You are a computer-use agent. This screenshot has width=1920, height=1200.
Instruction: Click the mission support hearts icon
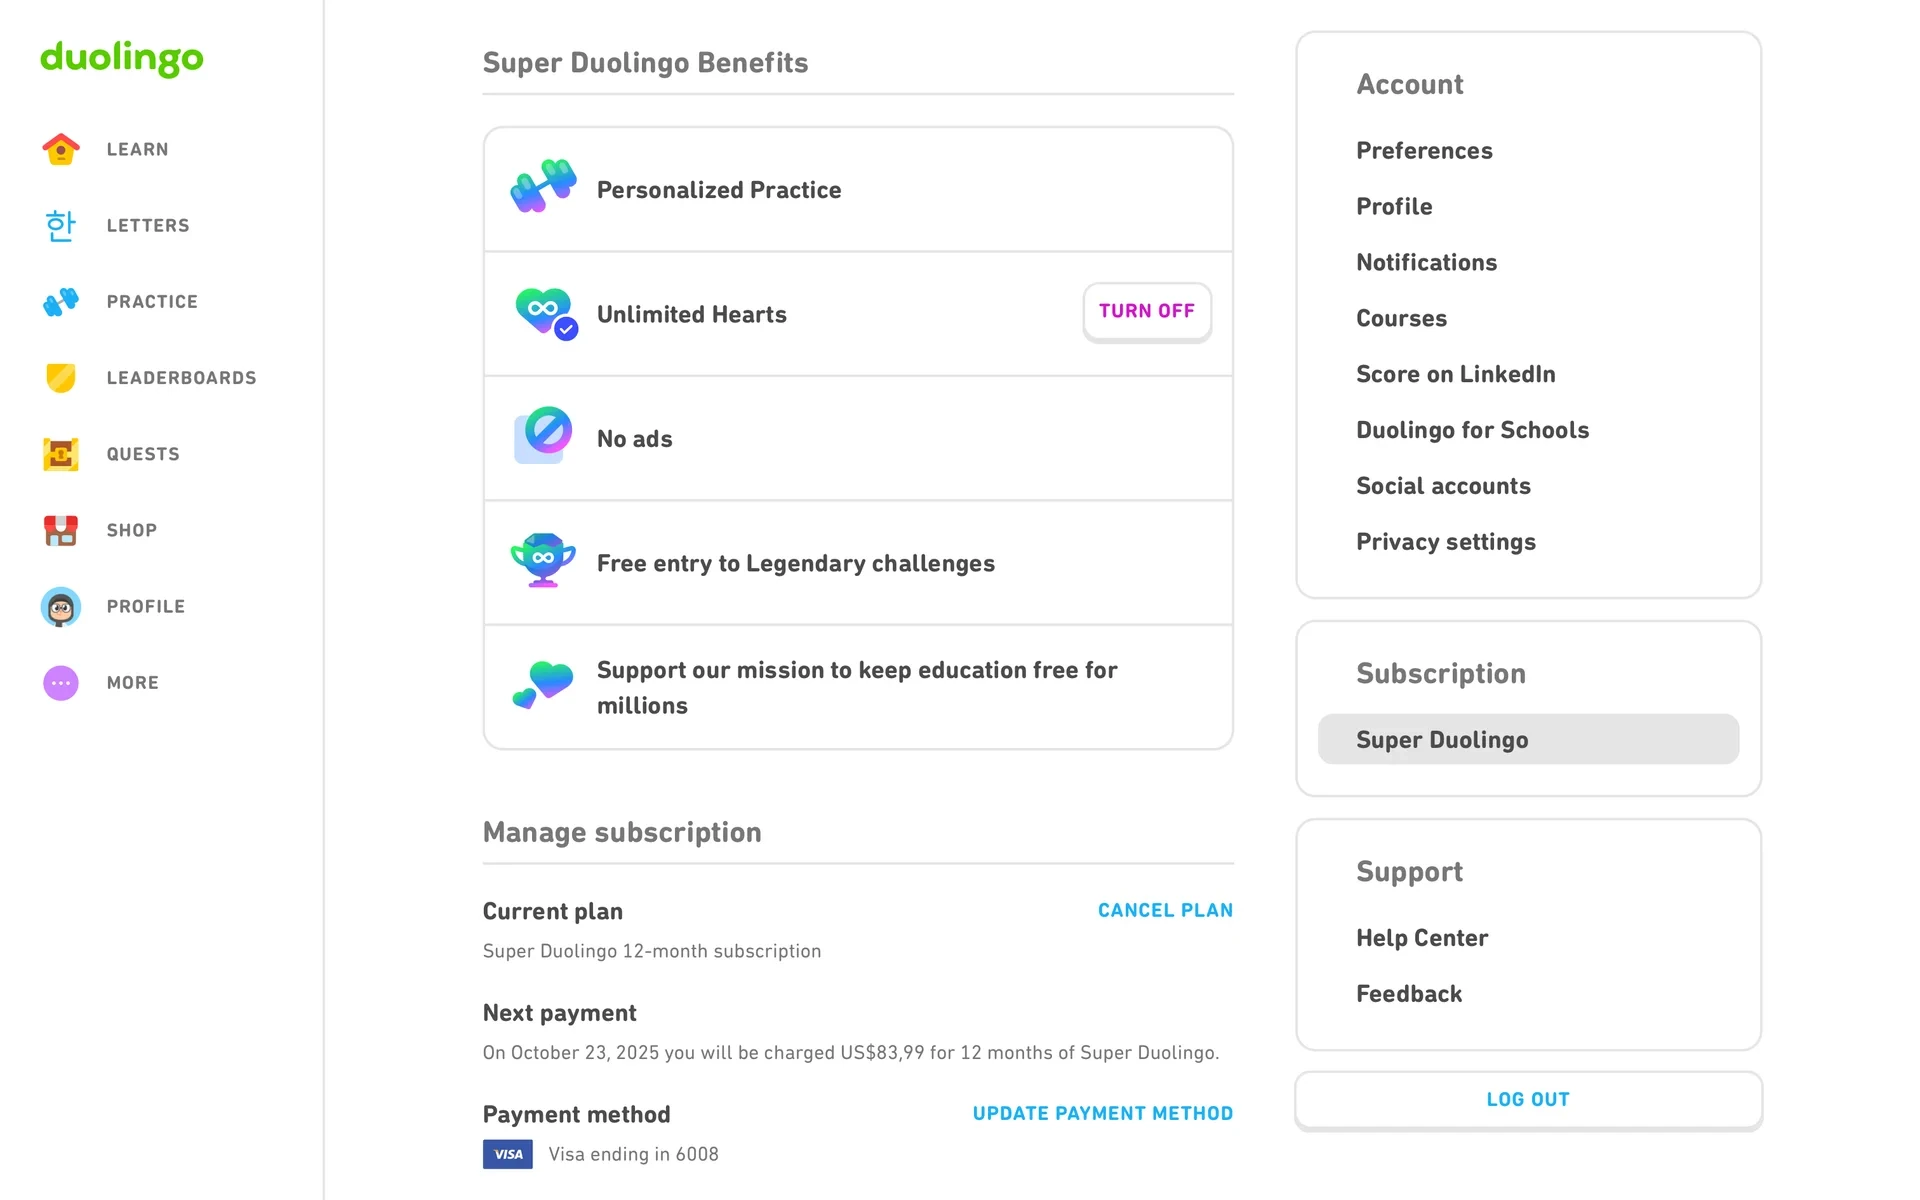[x=543, y=685]
